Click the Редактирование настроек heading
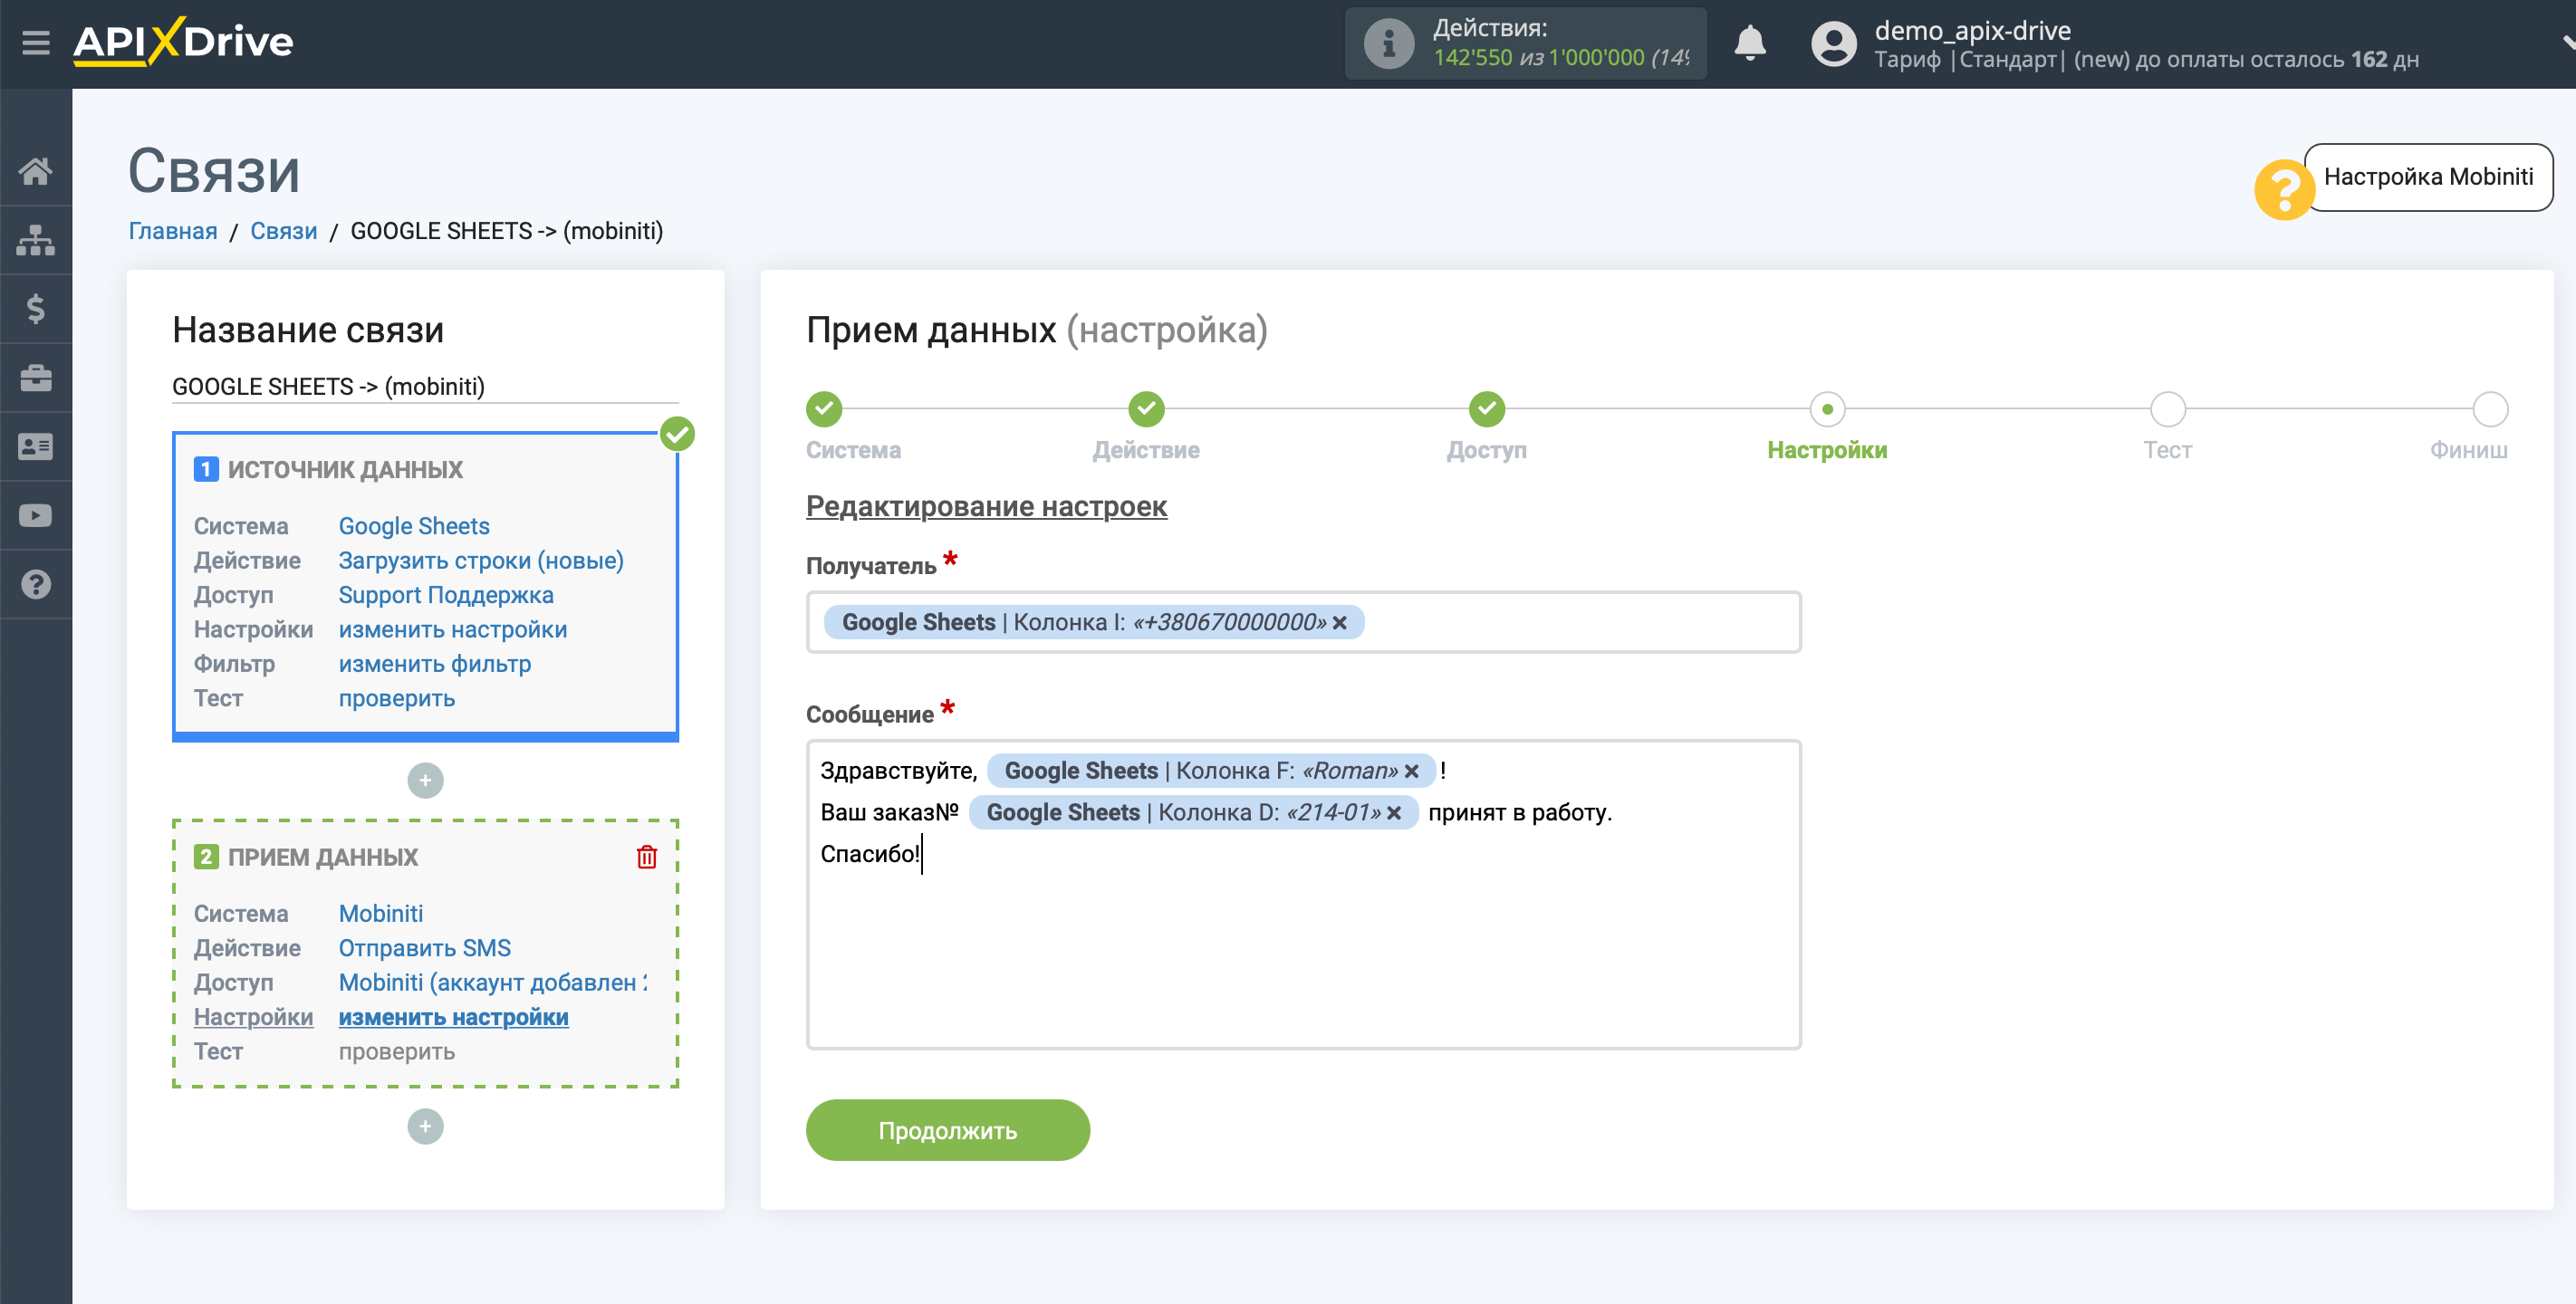 coord(986,506)
